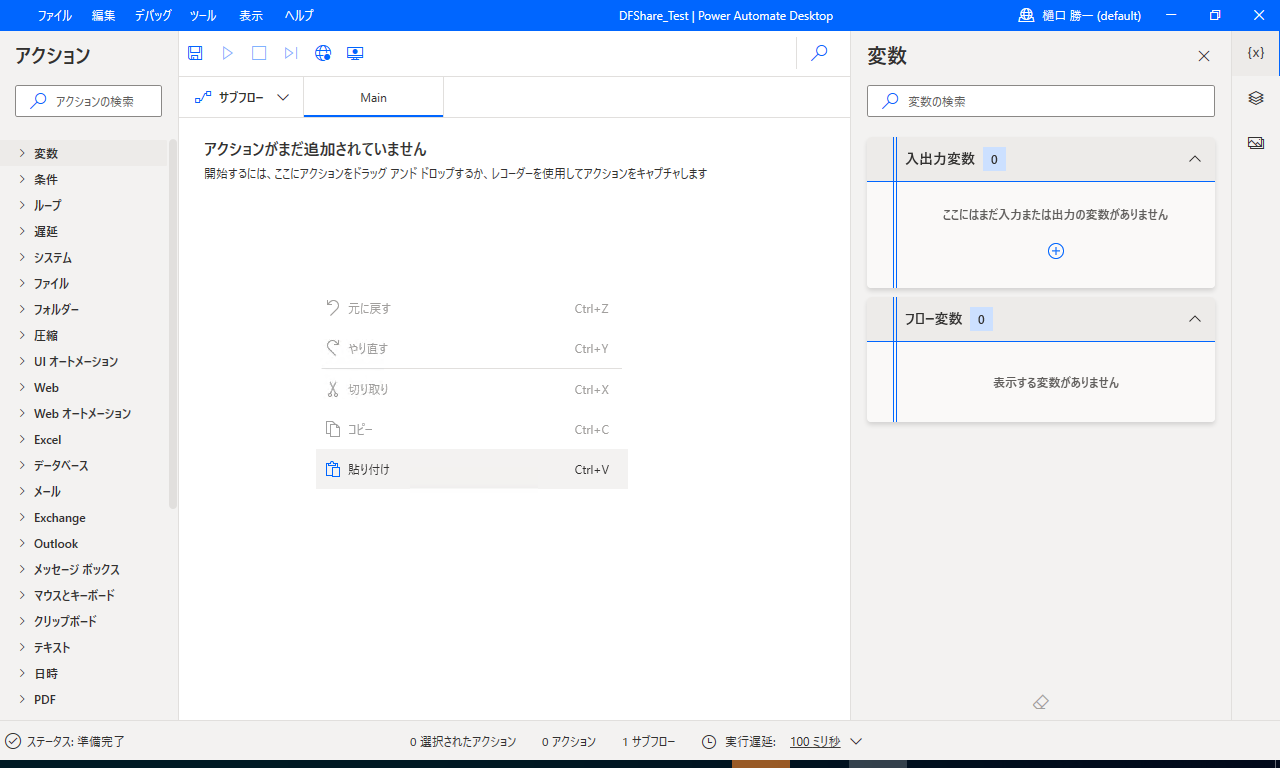The image size is (1280, 768).
Task: Open the desktop recorder monitor icon
Action: [355, 53]
